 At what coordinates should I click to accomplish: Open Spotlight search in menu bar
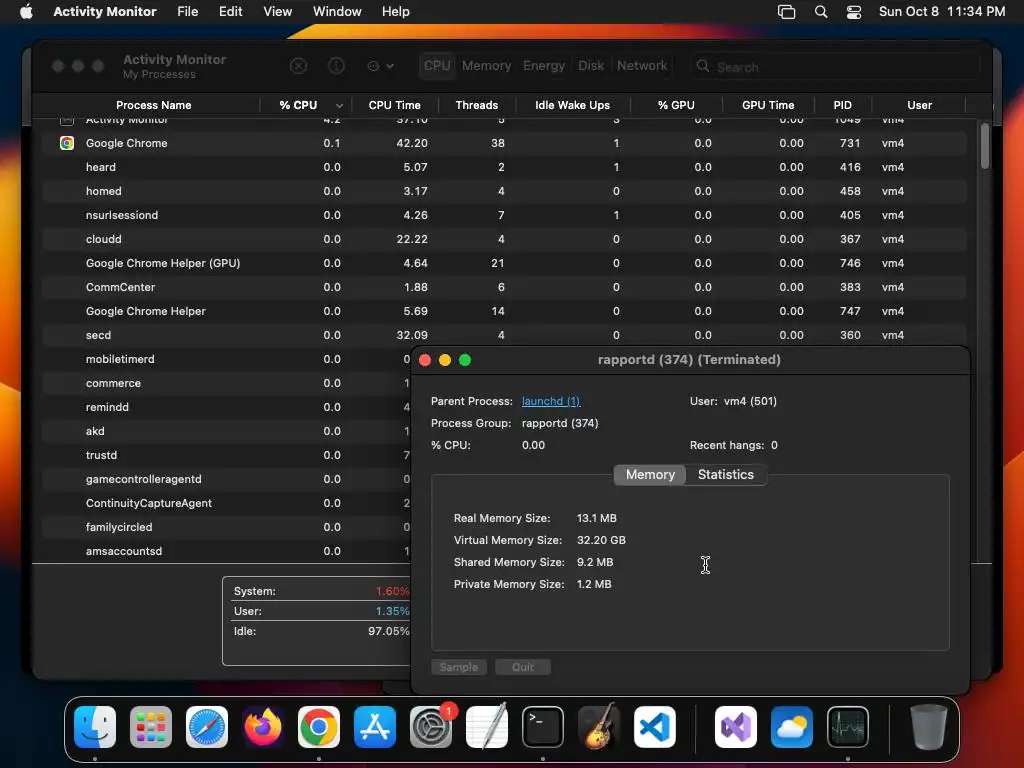pyautogui.click(x=821, y=12)
